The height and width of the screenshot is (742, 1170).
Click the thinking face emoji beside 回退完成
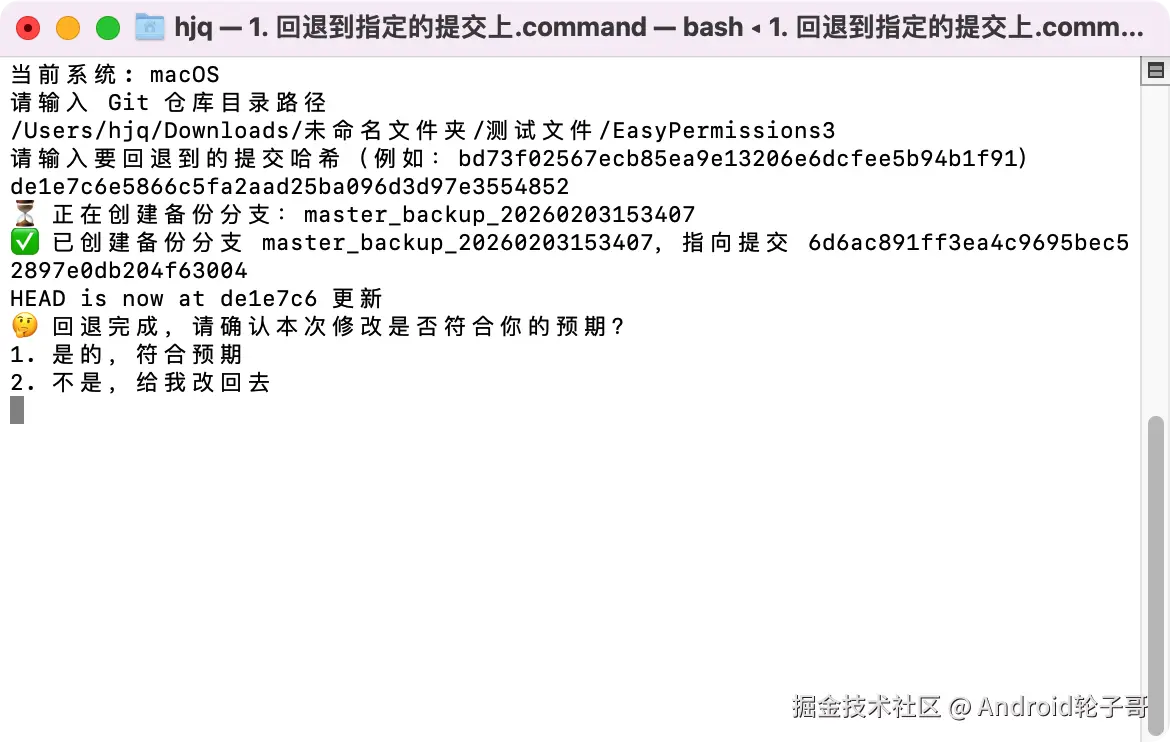click(x=25, y=326)
